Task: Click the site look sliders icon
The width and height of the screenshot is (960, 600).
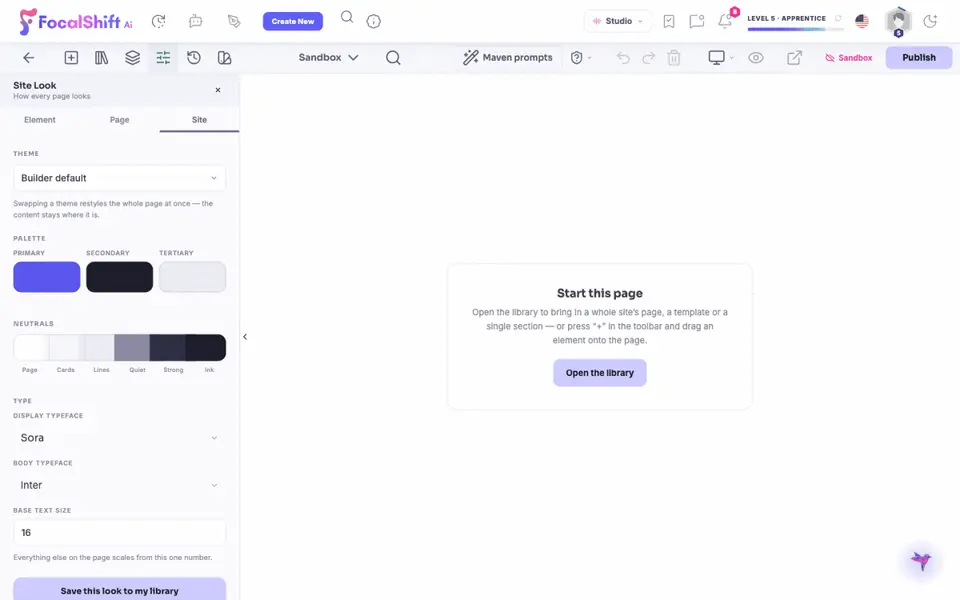Action: 163,58
